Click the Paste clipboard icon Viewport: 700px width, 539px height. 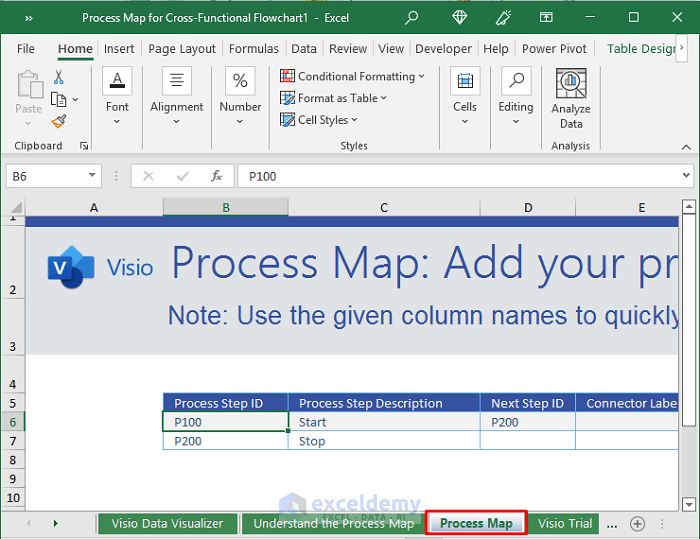point(29,84)
